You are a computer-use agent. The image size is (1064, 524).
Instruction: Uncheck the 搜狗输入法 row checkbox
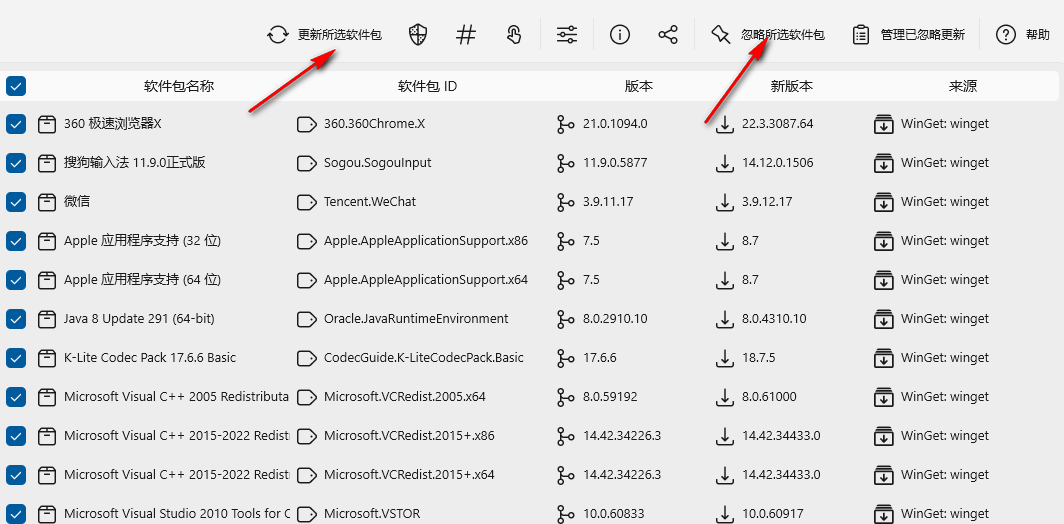tap(16, 163)
